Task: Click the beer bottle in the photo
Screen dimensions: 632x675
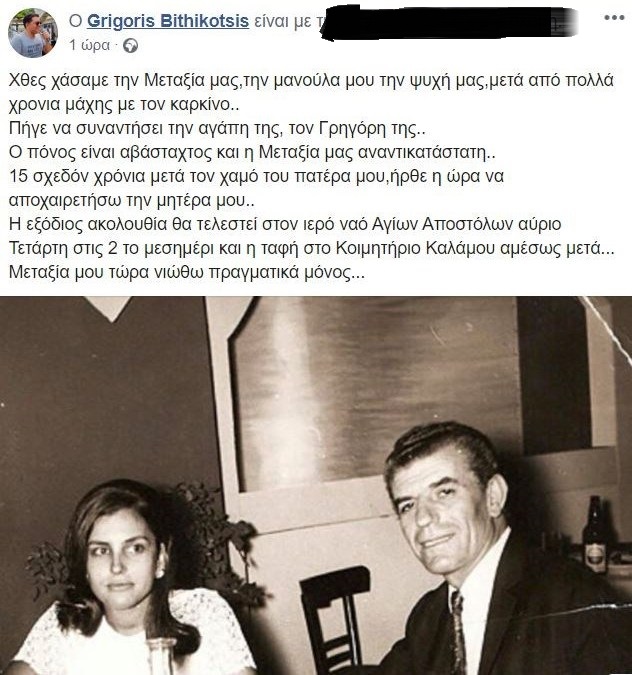Action: click(595, 535)
